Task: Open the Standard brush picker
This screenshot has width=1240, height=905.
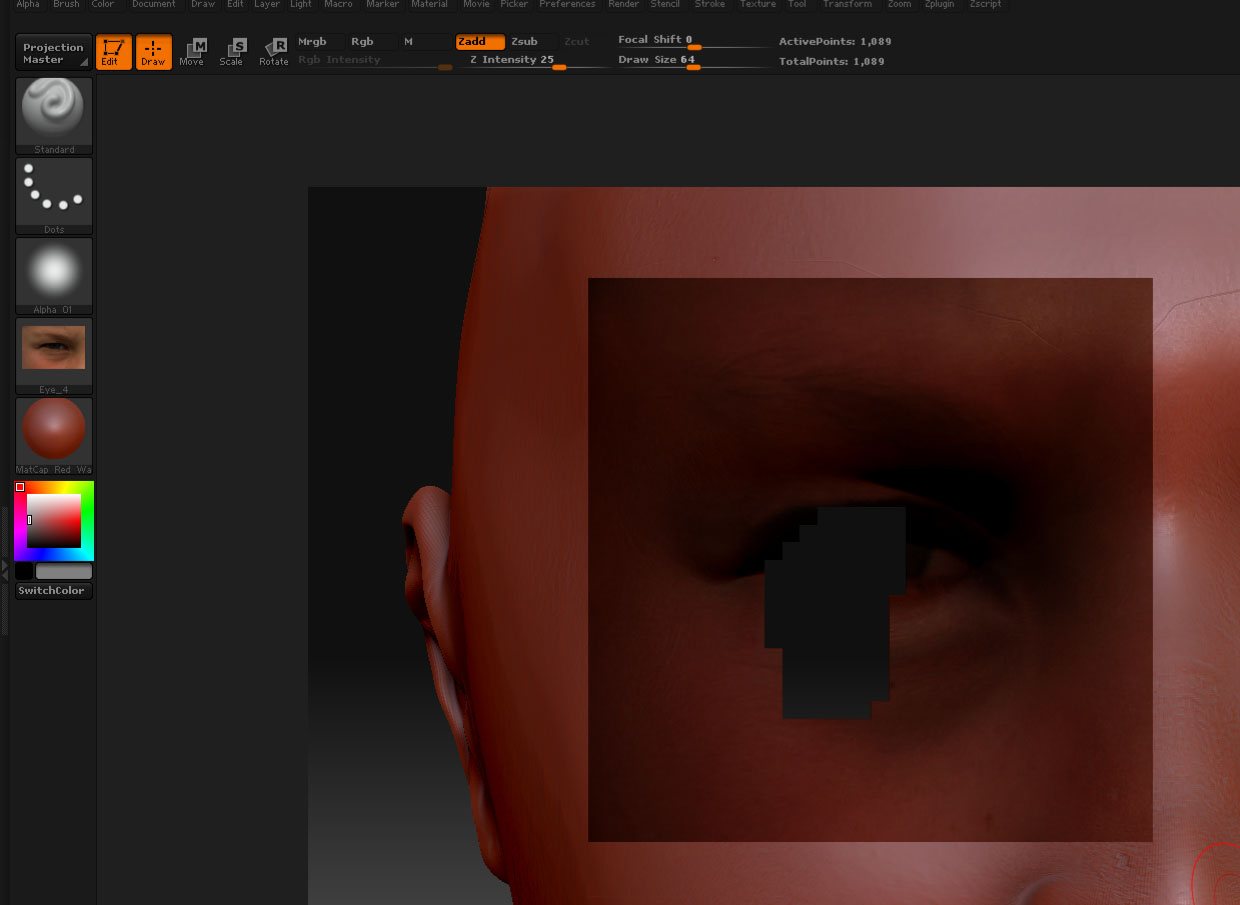Action: pos(54,114)
